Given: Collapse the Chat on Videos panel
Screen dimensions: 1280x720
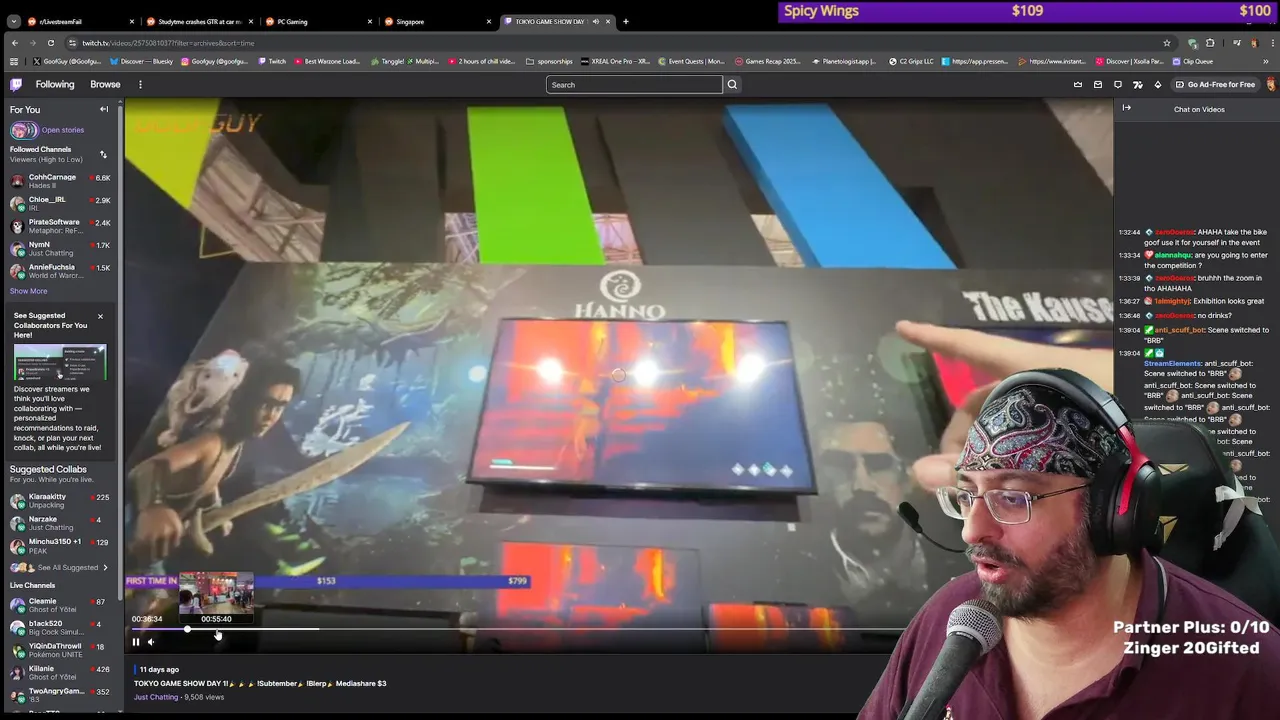Looking at the screenshot, I should tap(1126, 108).
